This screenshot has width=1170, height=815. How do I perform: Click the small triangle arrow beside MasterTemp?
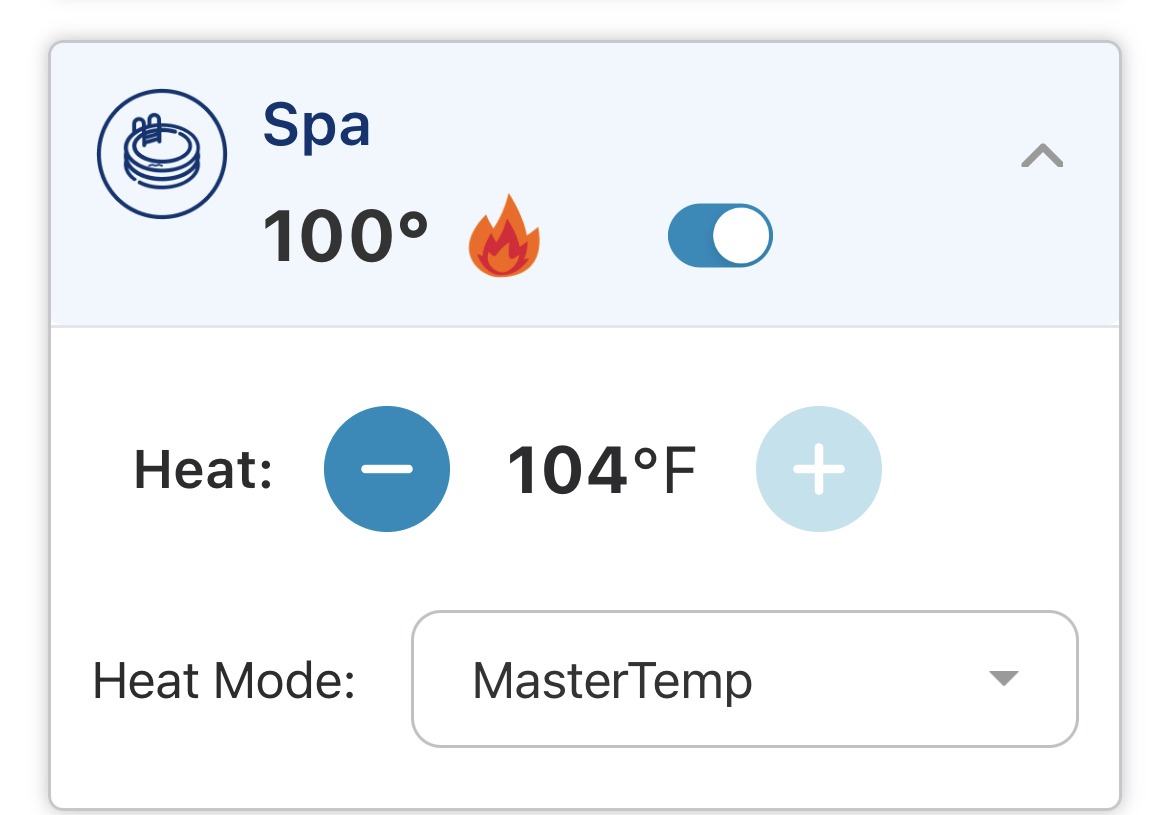click(1003, 678)
